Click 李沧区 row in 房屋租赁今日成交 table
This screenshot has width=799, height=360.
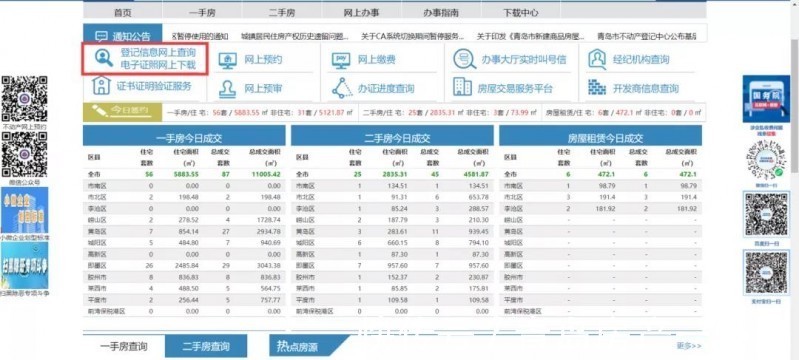601,209
